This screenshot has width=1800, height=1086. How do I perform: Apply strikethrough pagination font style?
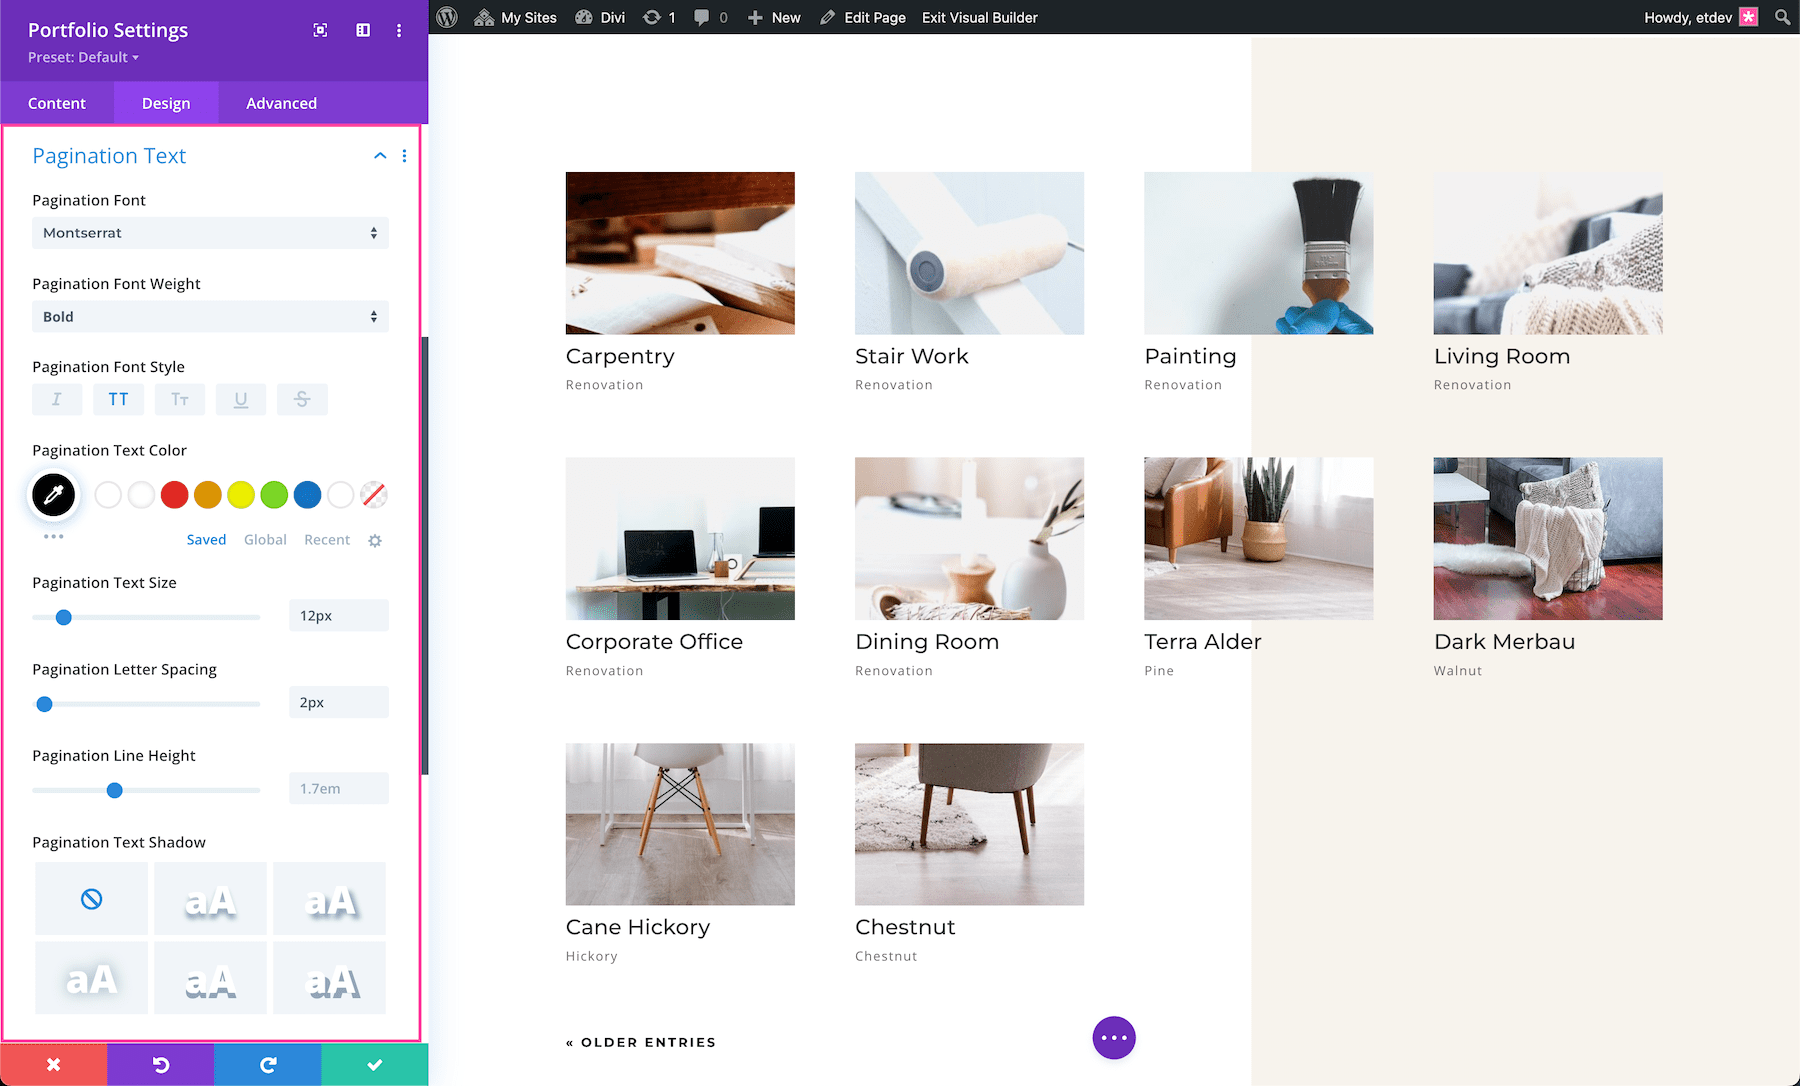click(x=302, y=399)
